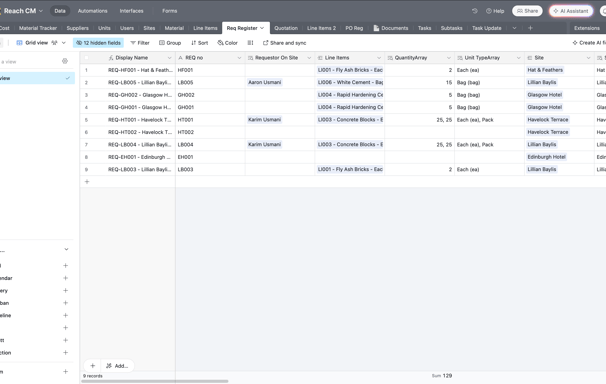Collapse the create view section chevron
Image resolution: width=606 pixels, height=384 pixels.
coord(66,250)
